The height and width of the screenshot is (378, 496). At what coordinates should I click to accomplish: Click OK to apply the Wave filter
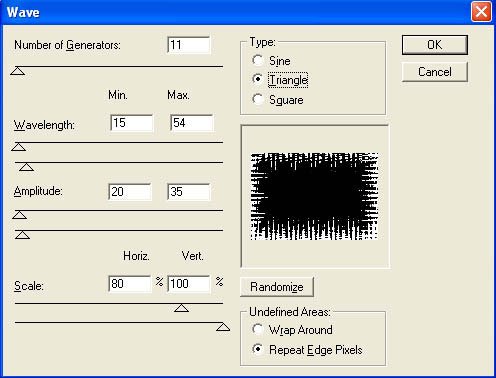435,45
